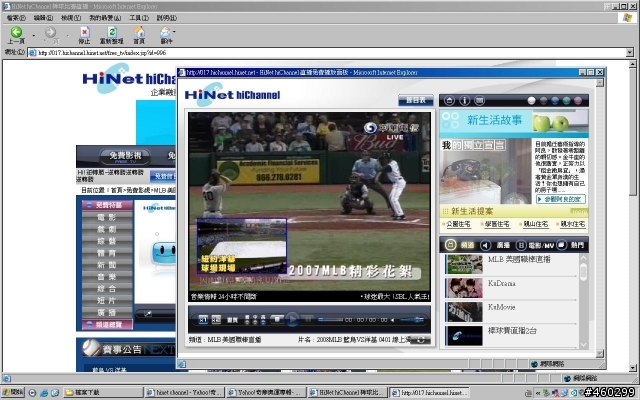Viewport: 640px width, 400px height.
Task: Click the info (i) icon in player side panel
Action: (x=464, y=100)
